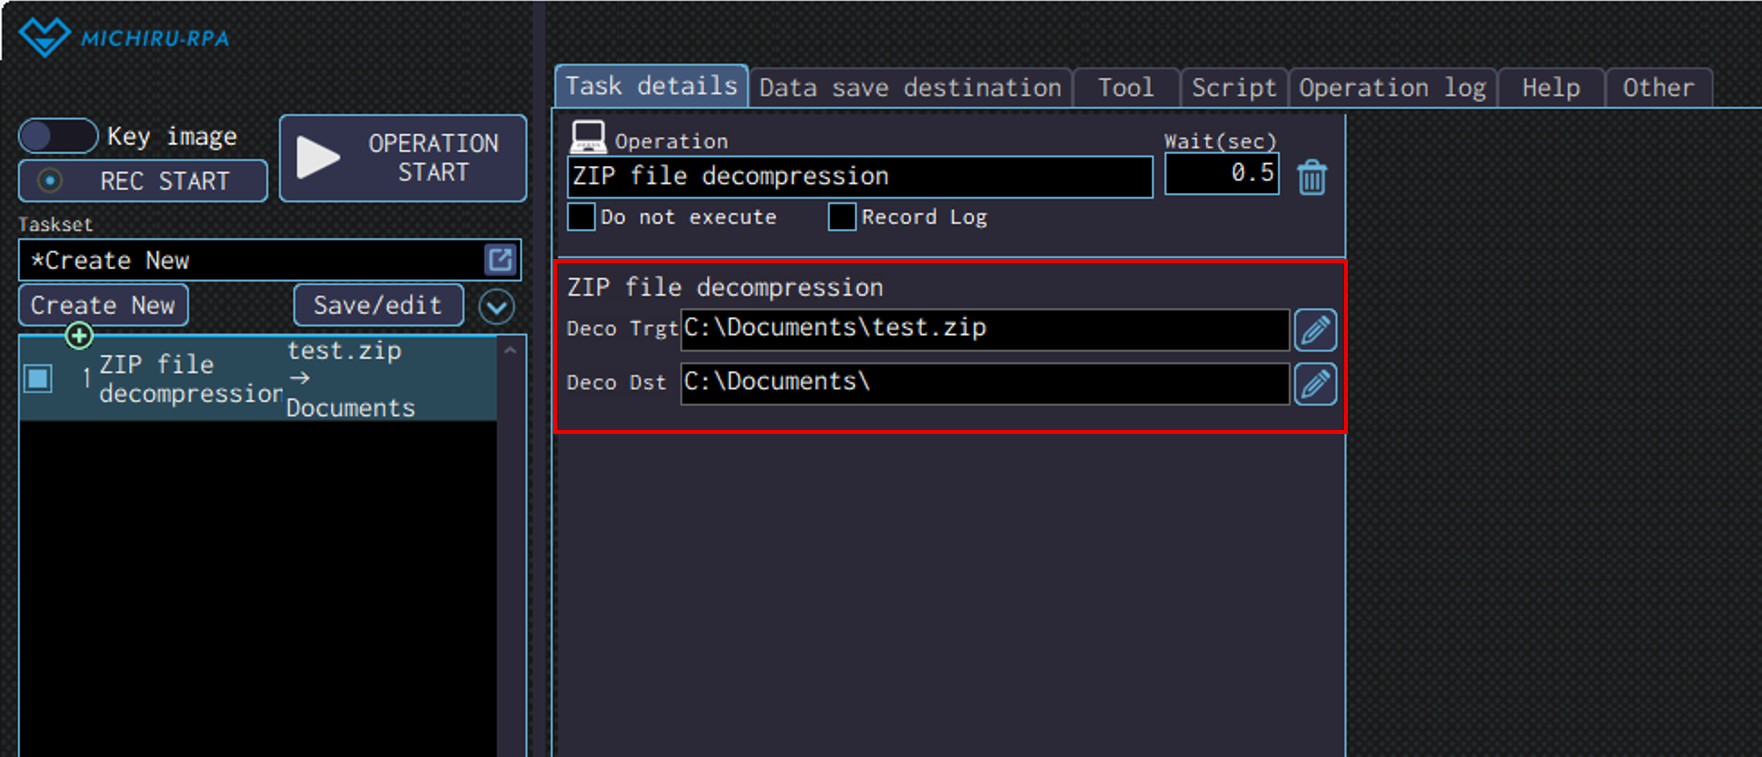Viewport: 1762px width, 757px height.
Task: Click green plus add task icon
Action: [79, 336]
